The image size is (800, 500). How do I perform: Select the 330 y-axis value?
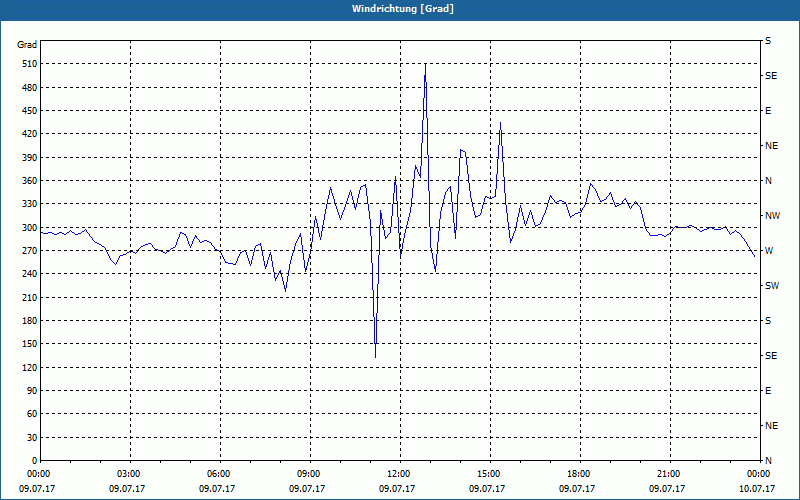click(x=31, y=204)
